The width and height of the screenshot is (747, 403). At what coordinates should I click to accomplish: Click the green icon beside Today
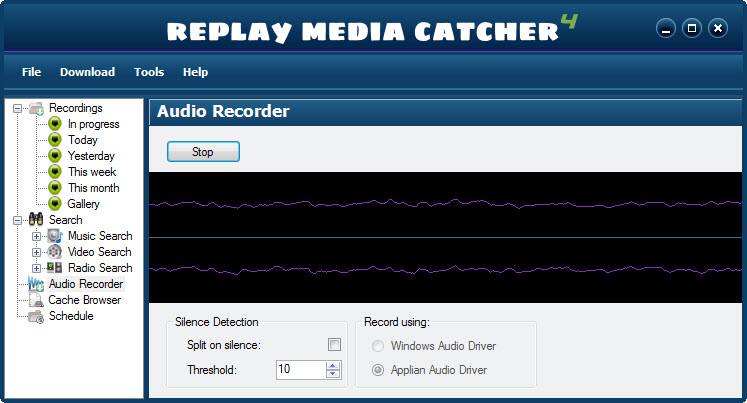click(x=55, y=140)
